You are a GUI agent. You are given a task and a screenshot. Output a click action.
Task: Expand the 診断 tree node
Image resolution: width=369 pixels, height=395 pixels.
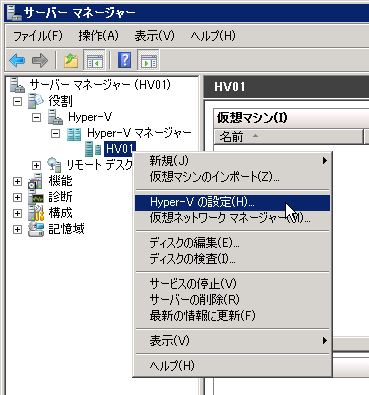[17, 197]
